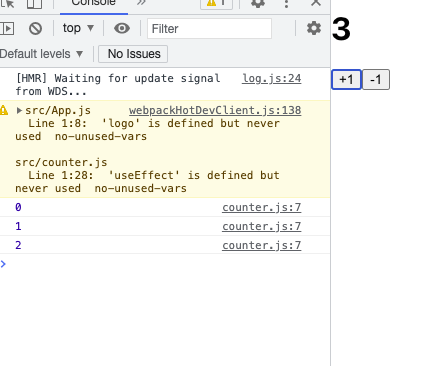Image resolution: width=431 pixels, height=366 pixels.
Task: Open DevTools settings gear in top bar
Action: point(258,3)
